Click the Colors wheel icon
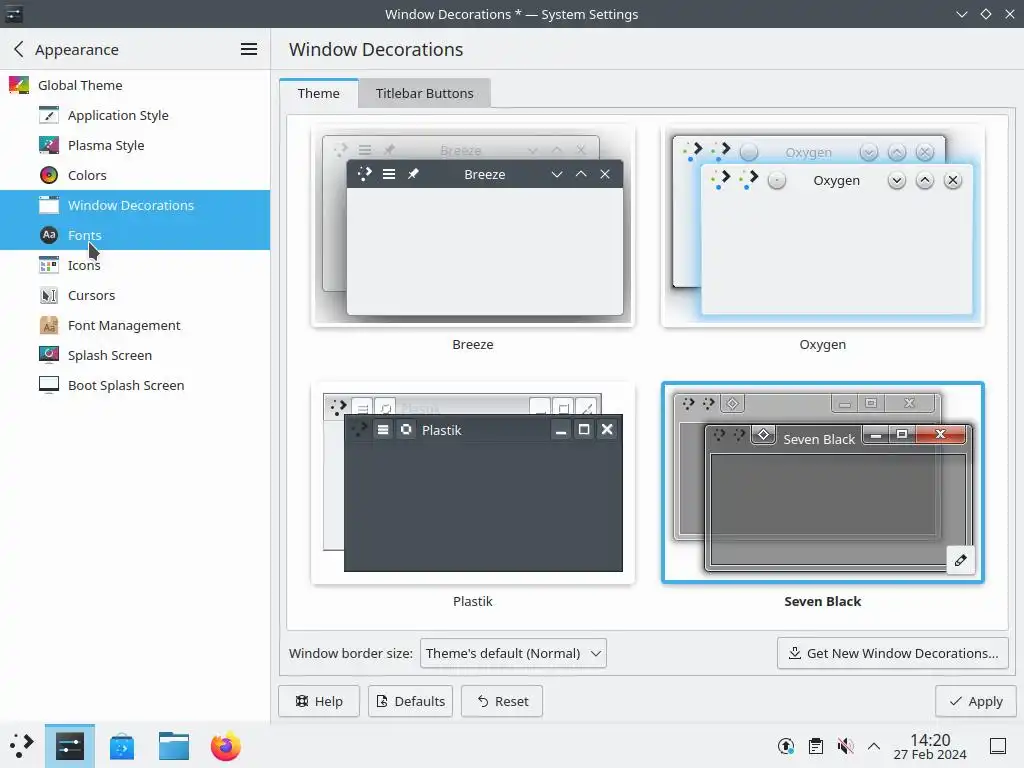1024x768 pixels. pos(49,175)
